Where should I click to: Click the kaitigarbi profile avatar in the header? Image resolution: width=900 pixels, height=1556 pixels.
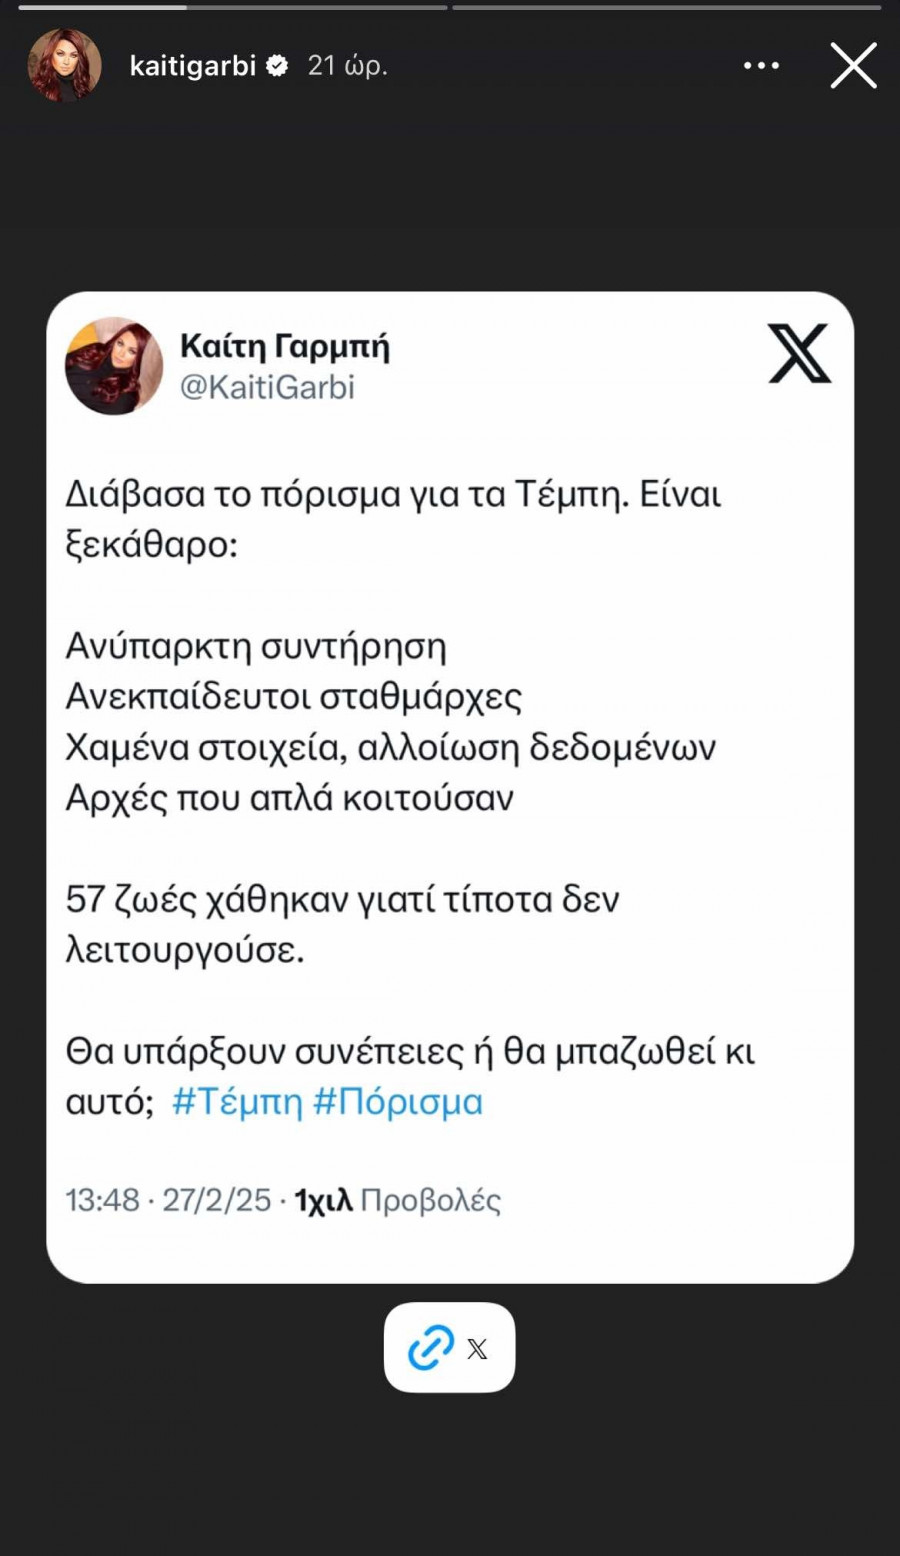coord(65,66)
